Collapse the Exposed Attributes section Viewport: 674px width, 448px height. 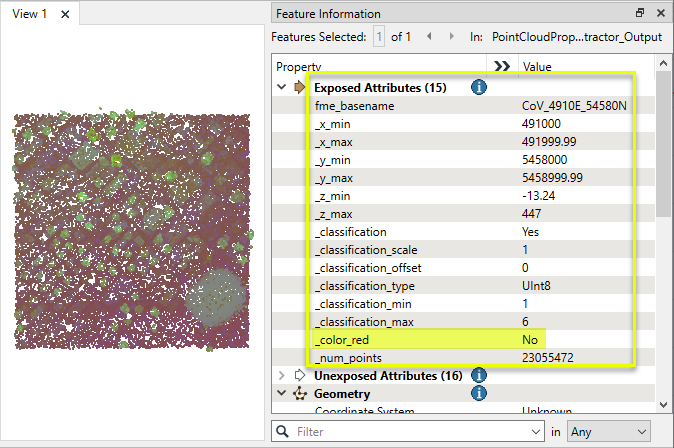281,88
